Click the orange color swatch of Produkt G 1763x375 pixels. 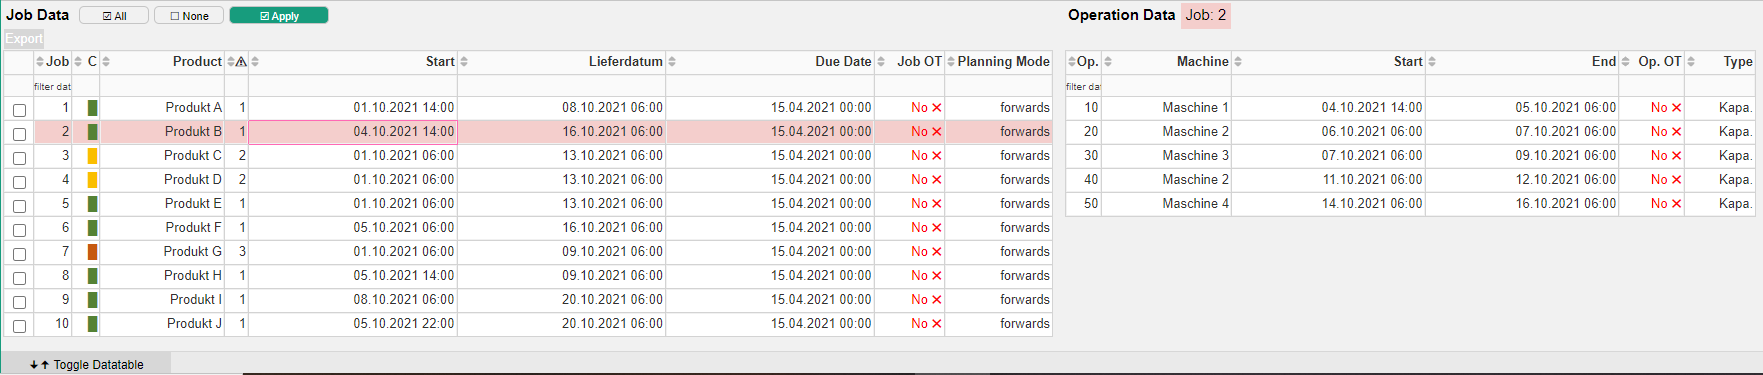click(x=92, y=252)
